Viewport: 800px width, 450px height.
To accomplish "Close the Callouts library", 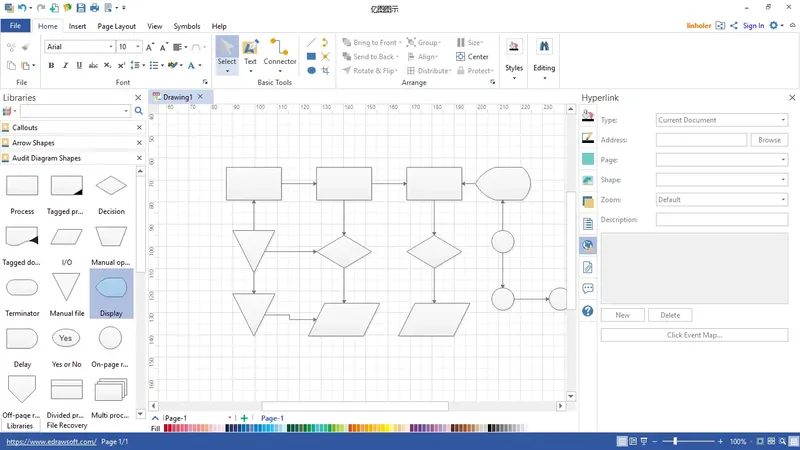I will tap(139, 128).
